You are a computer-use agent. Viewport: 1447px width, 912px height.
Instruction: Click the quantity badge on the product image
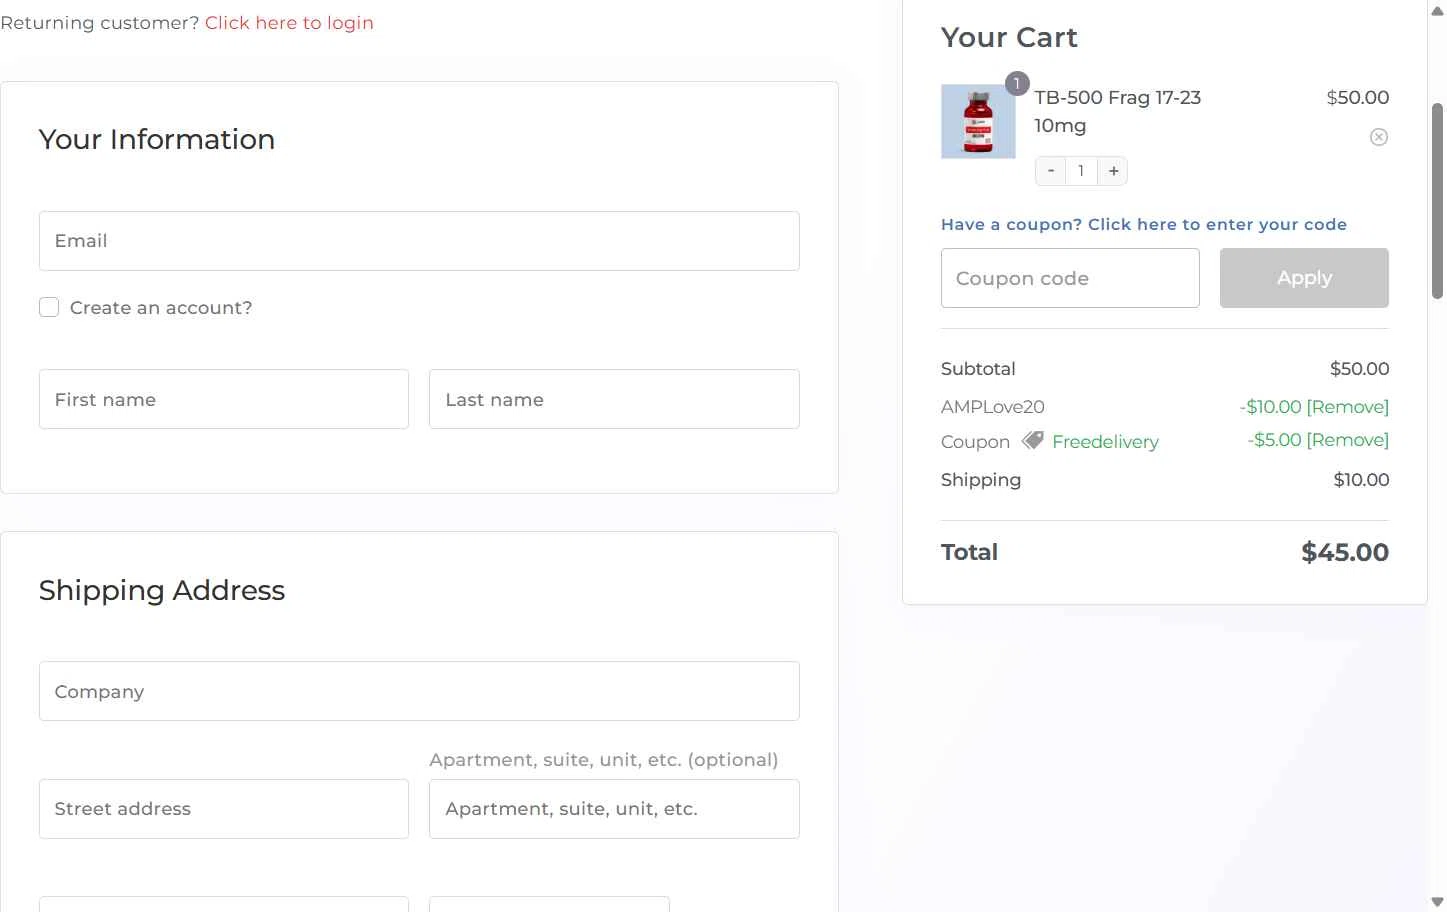click(1017, 84)
